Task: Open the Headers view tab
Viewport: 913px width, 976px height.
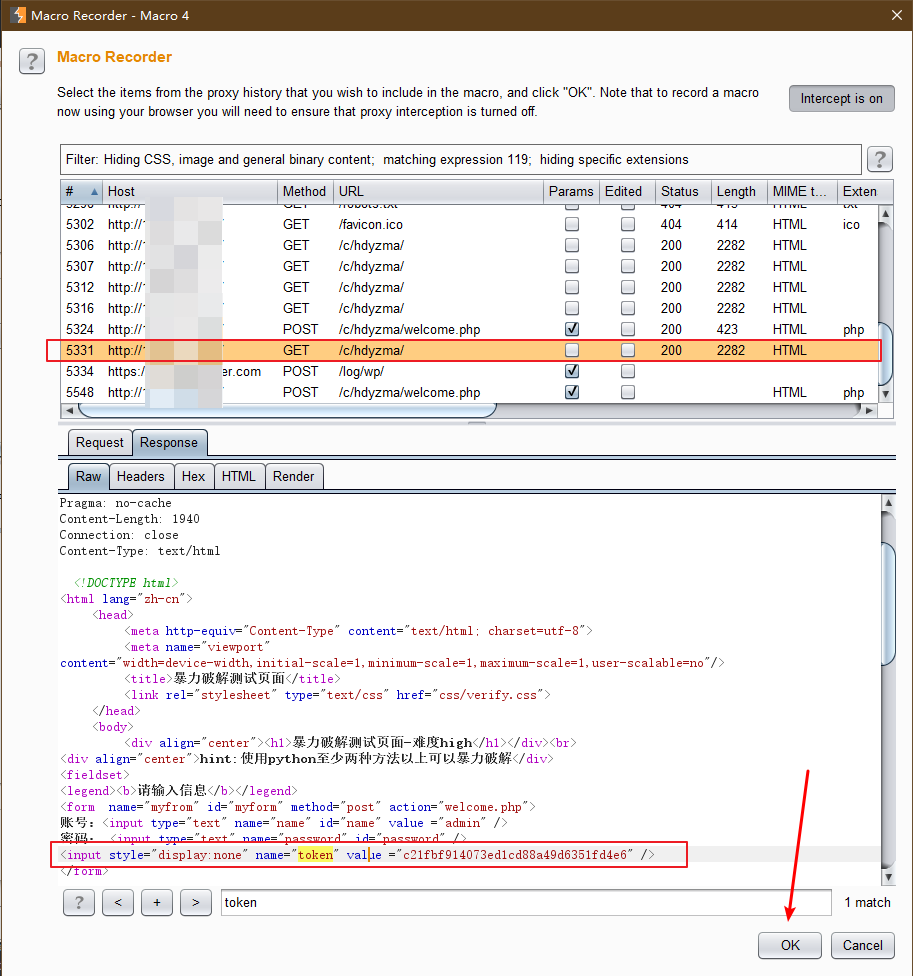Action: pyautogui.click(x=140, y=476)
